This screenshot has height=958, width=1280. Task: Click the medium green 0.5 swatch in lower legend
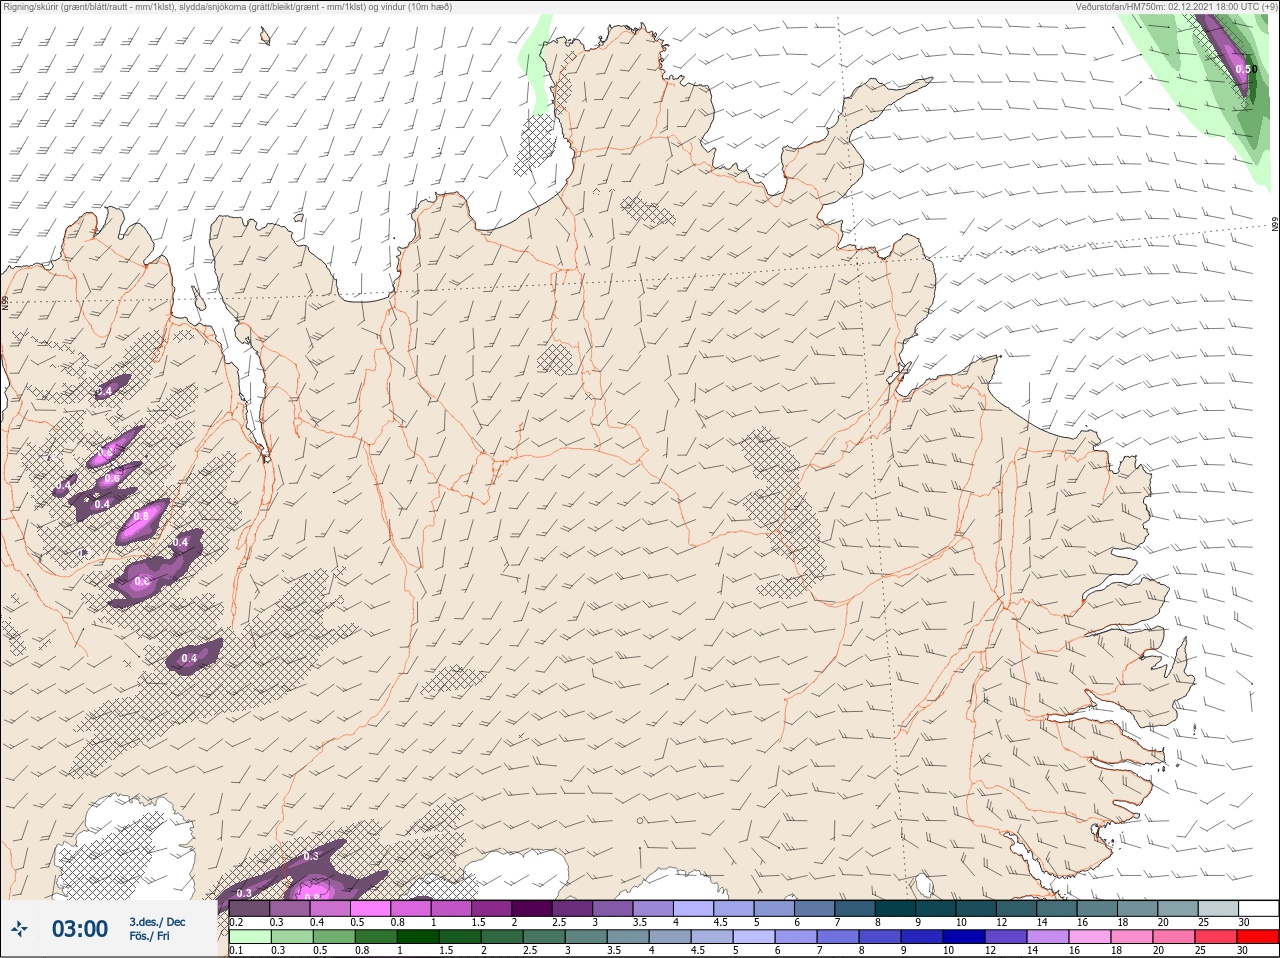click(x=334, y=937)
